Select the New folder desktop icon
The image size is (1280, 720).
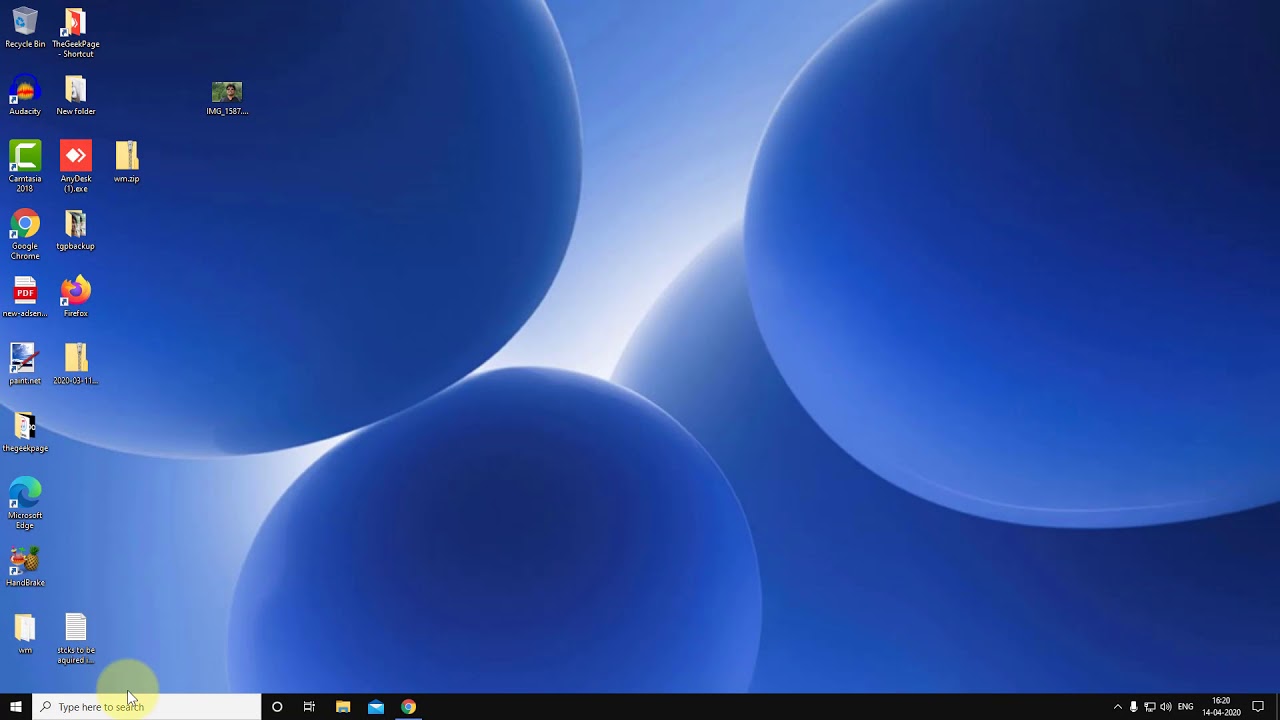[76, 96]
